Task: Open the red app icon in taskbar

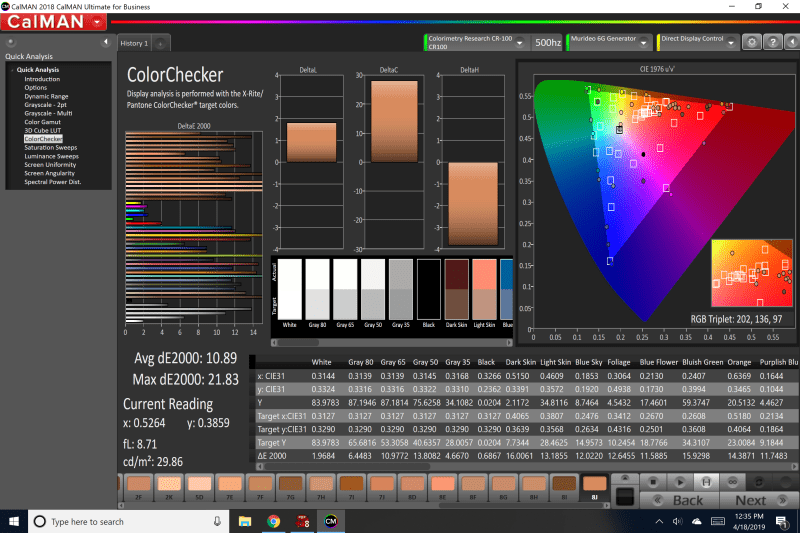Action: pos(302,521)
